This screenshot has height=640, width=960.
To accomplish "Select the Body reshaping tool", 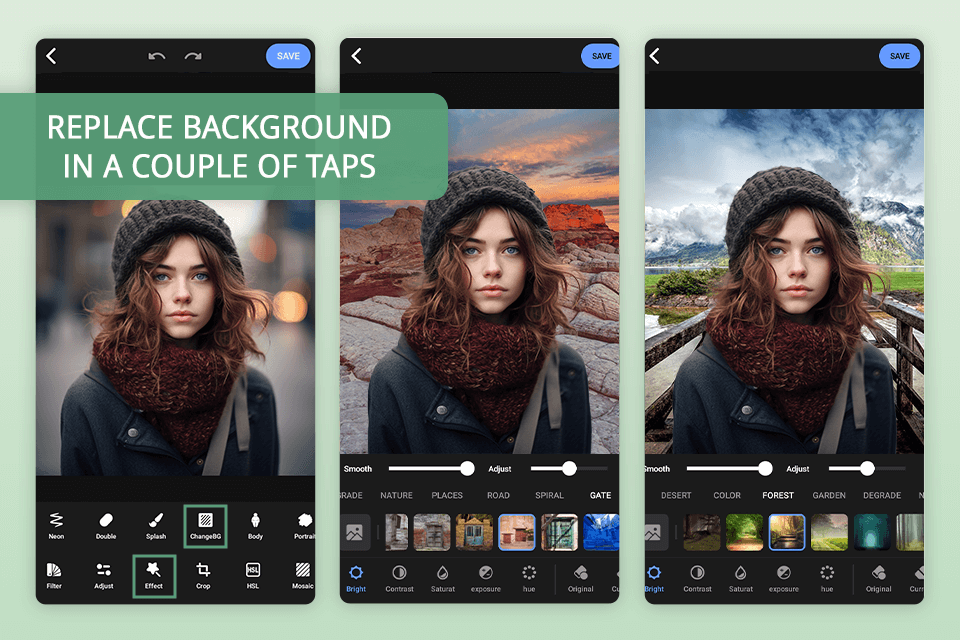I will coord(255,525).
